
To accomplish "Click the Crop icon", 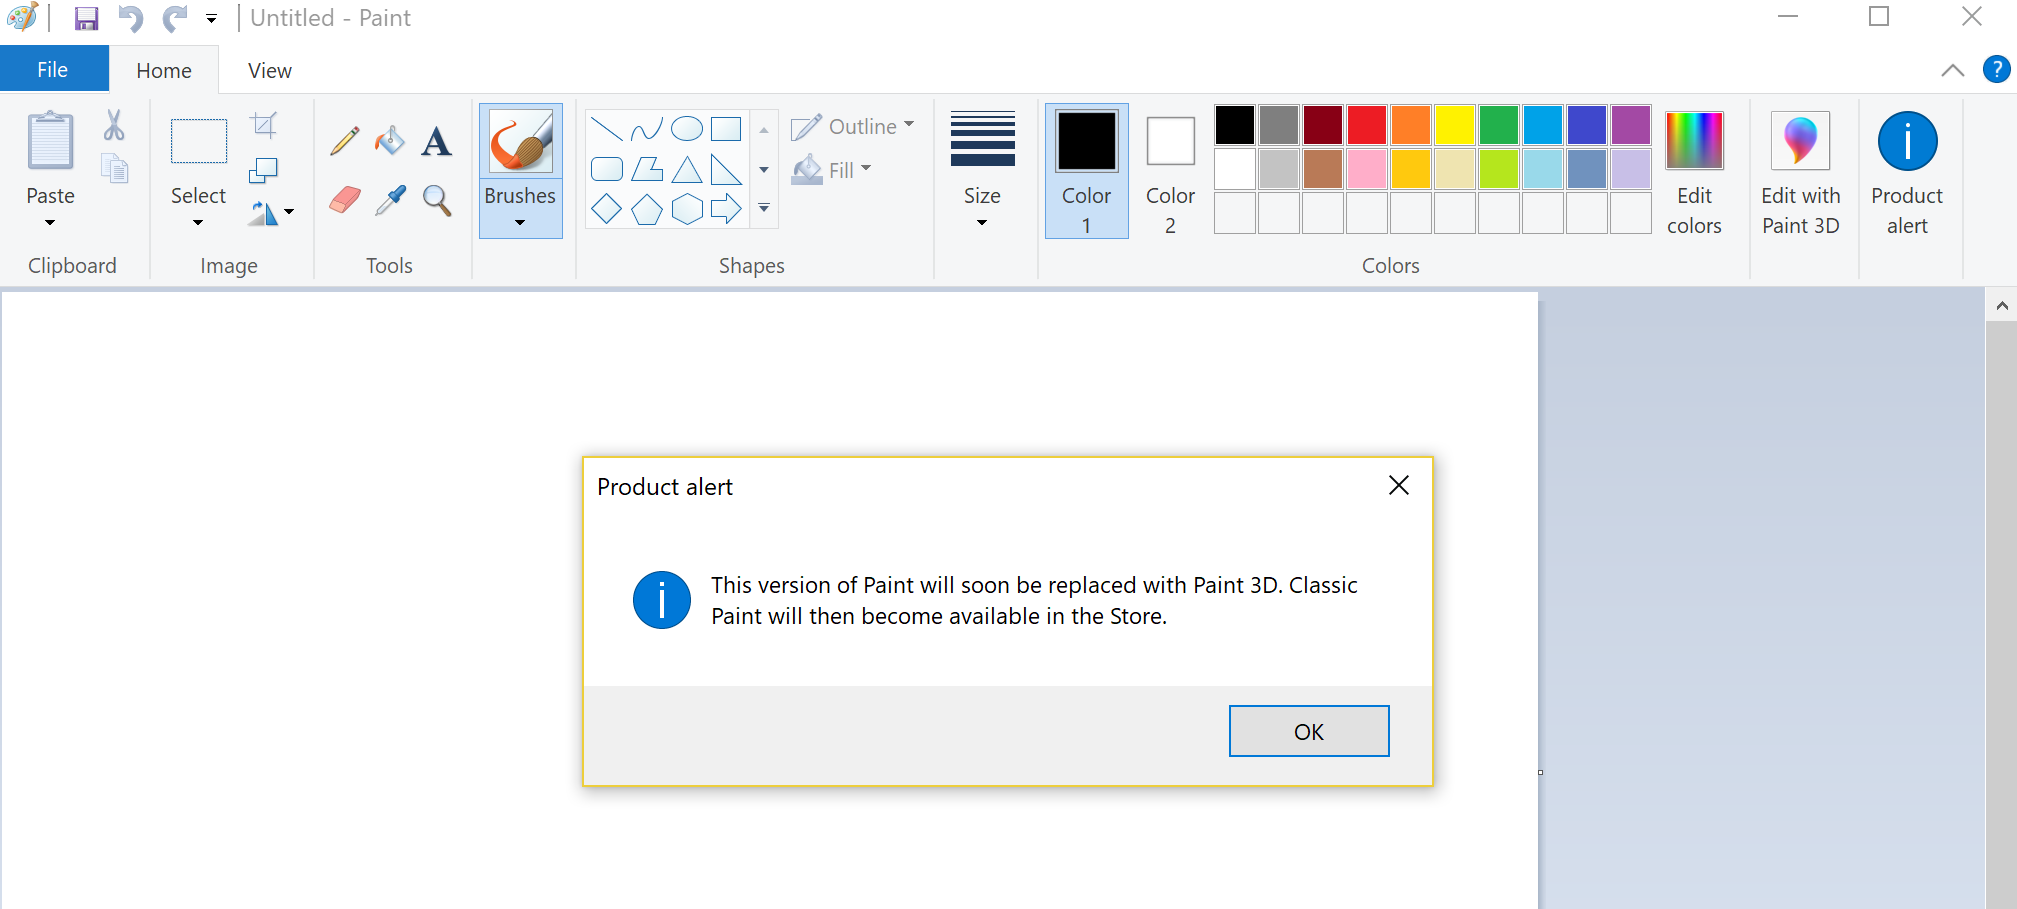I will click(264, 125).
